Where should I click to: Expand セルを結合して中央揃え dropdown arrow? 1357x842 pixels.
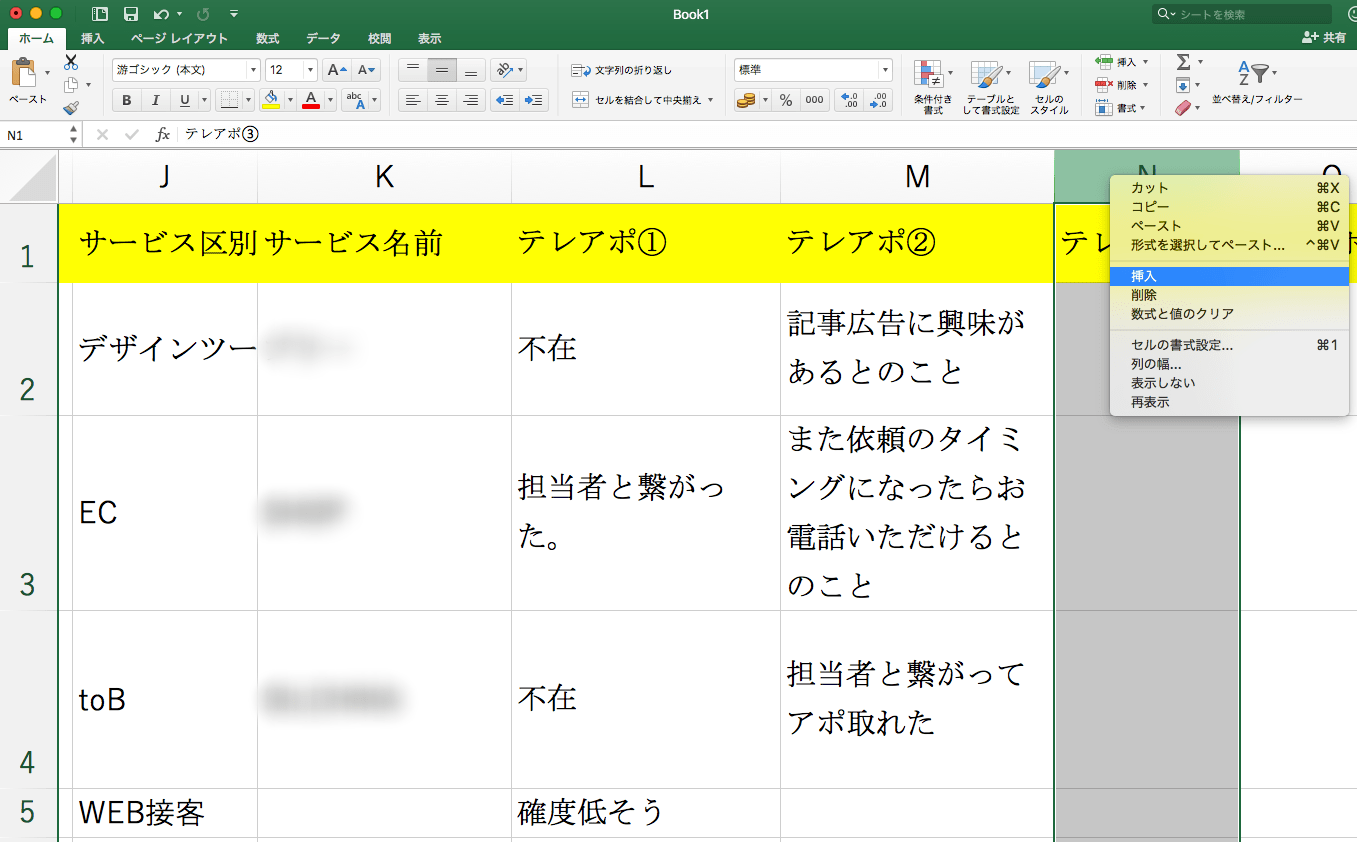(711, 100)
